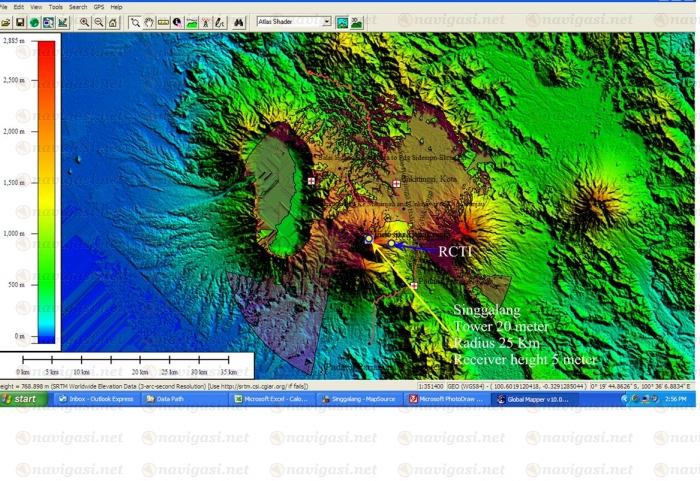The height and width of the screenshot is (481, 700).
Task: Click the Open Data File folder icon
Action: click(6, 21)
